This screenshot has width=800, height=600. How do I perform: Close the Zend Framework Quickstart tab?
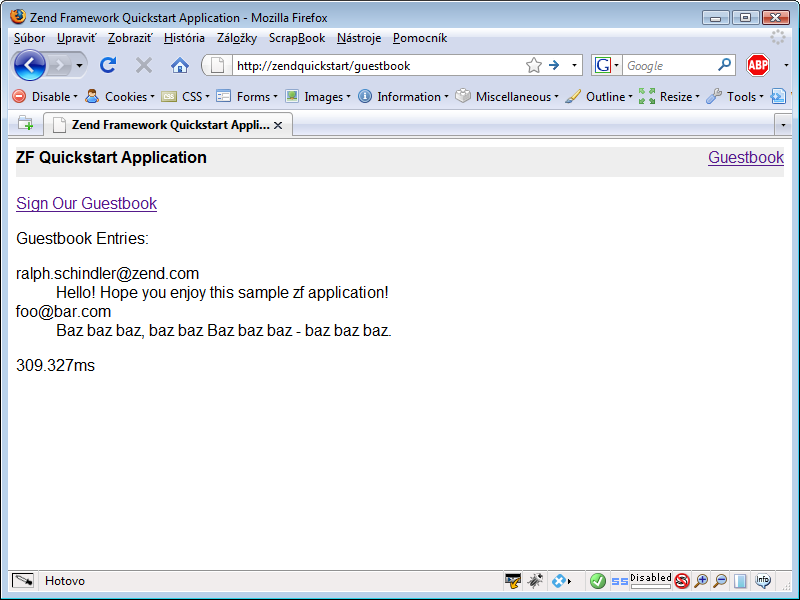coord(278,126)
